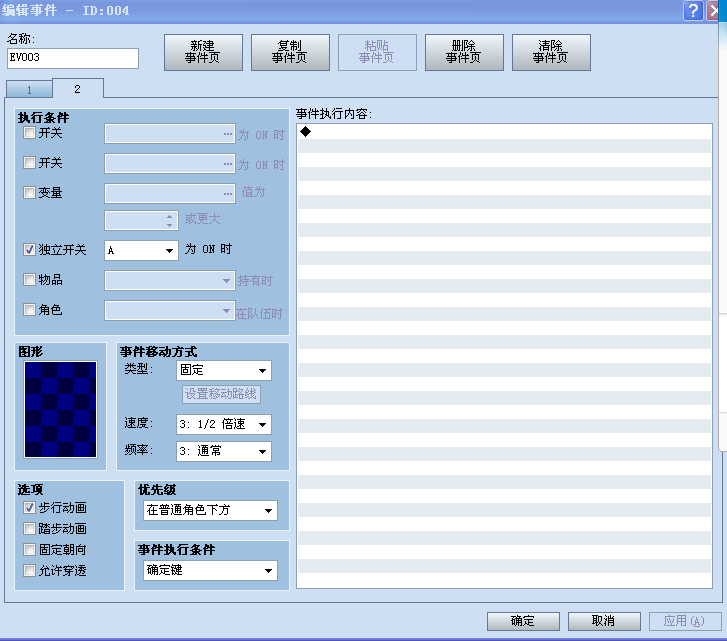Click the blue checkered 图形 graphic box

(x=61, y=410)
